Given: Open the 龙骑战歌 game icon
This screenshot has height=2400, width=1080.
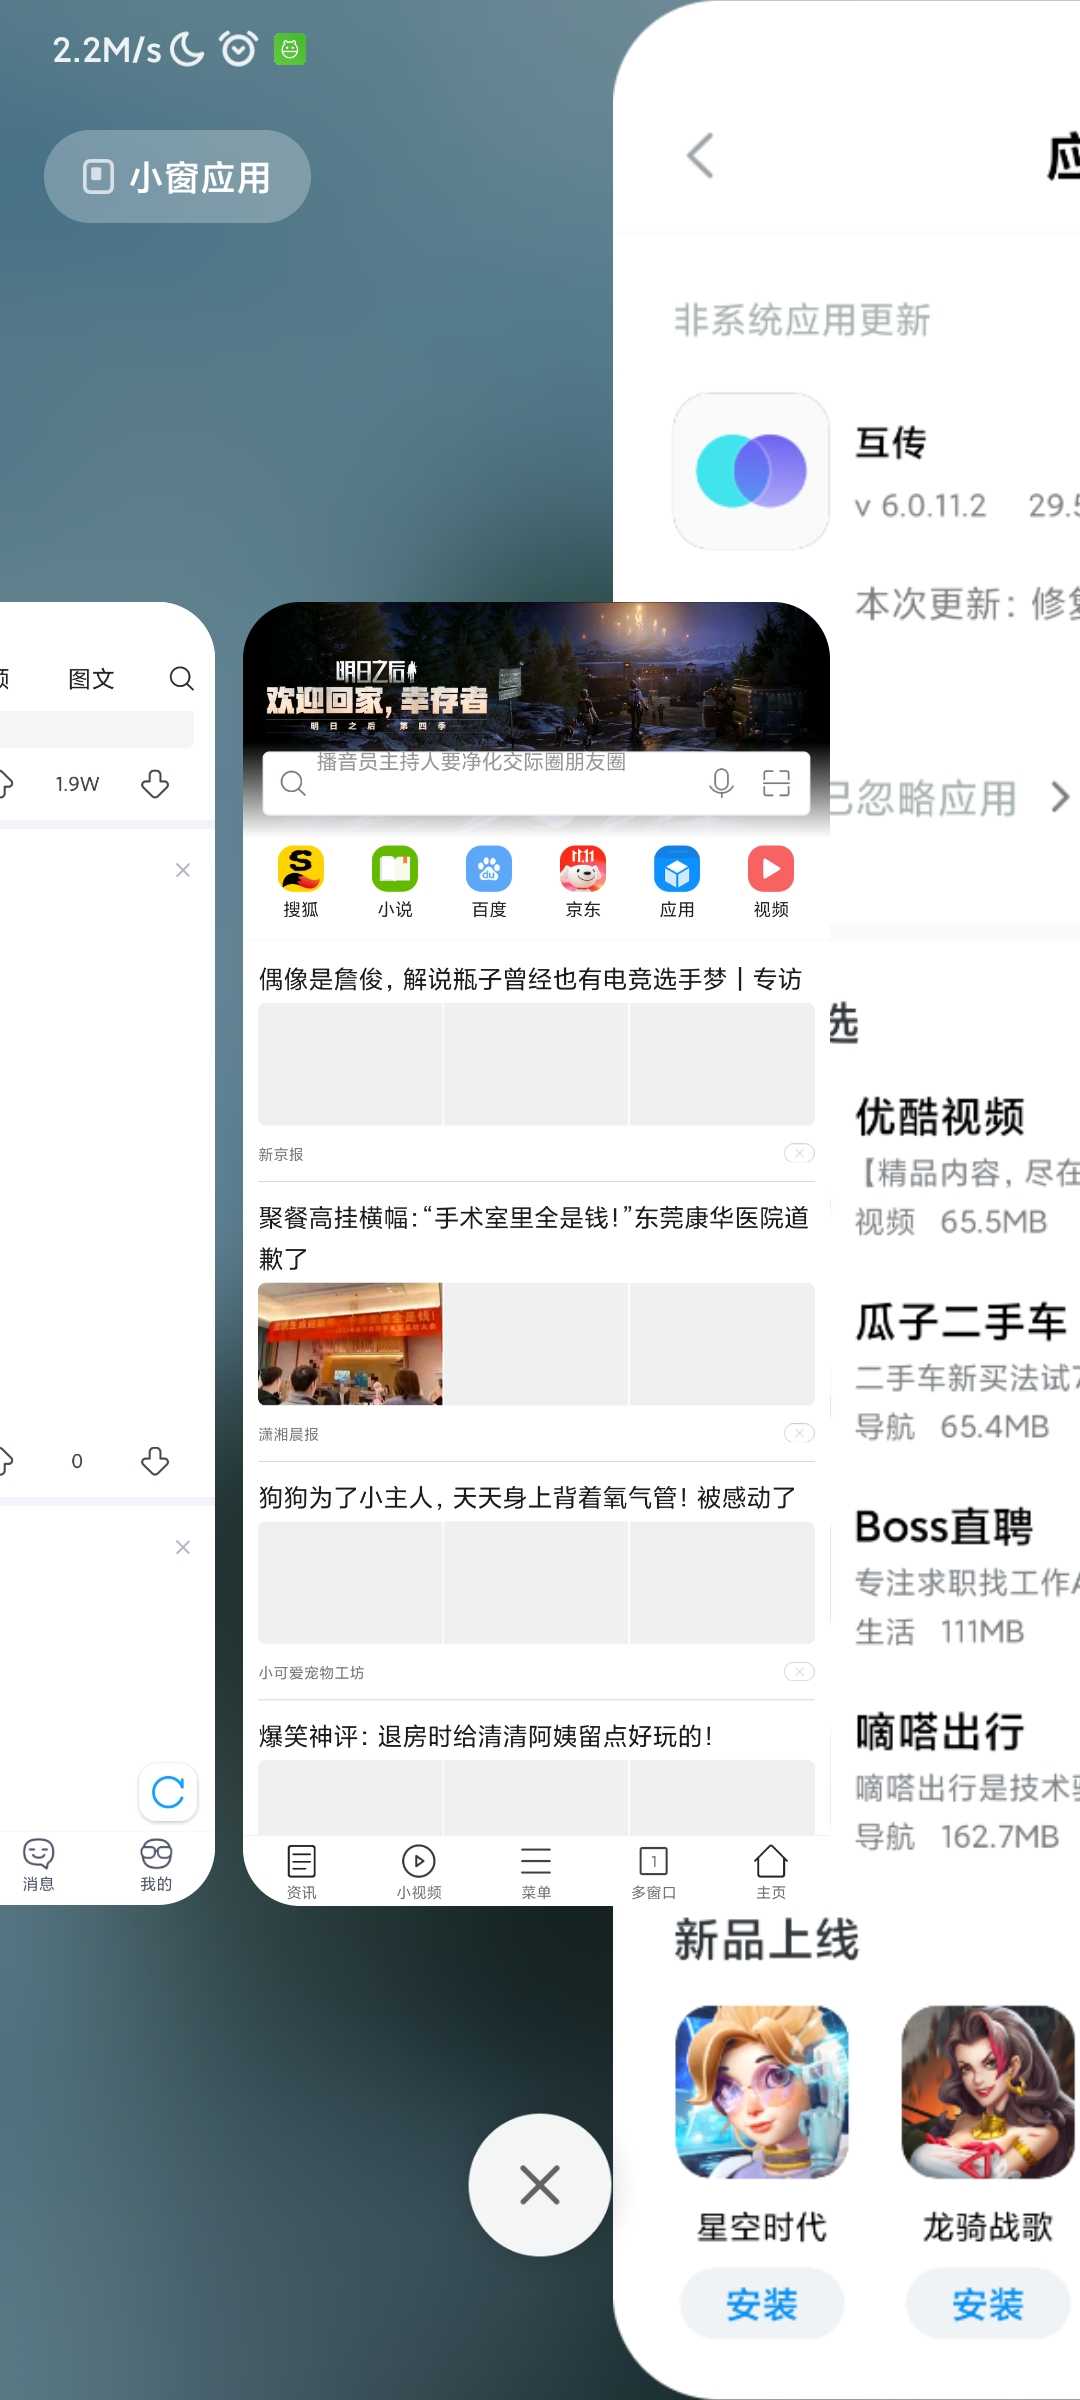Looking at the screenshot, I should tap(988, 2092).
